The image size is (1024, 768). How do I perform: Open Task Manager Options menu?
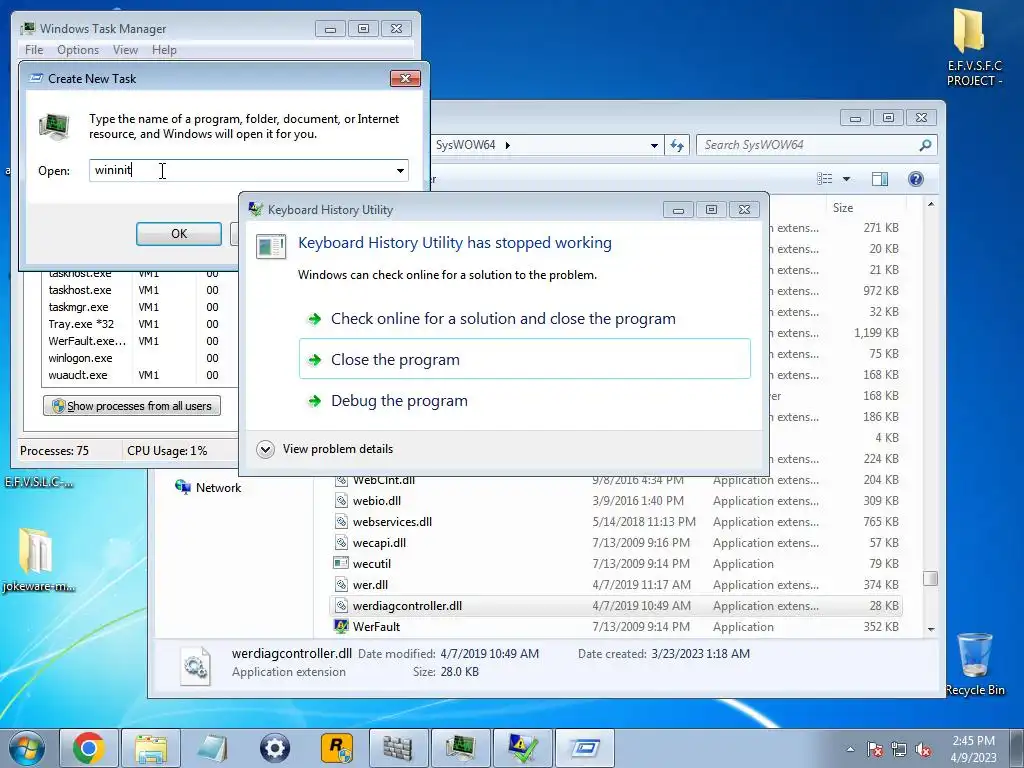pos(78,50)
